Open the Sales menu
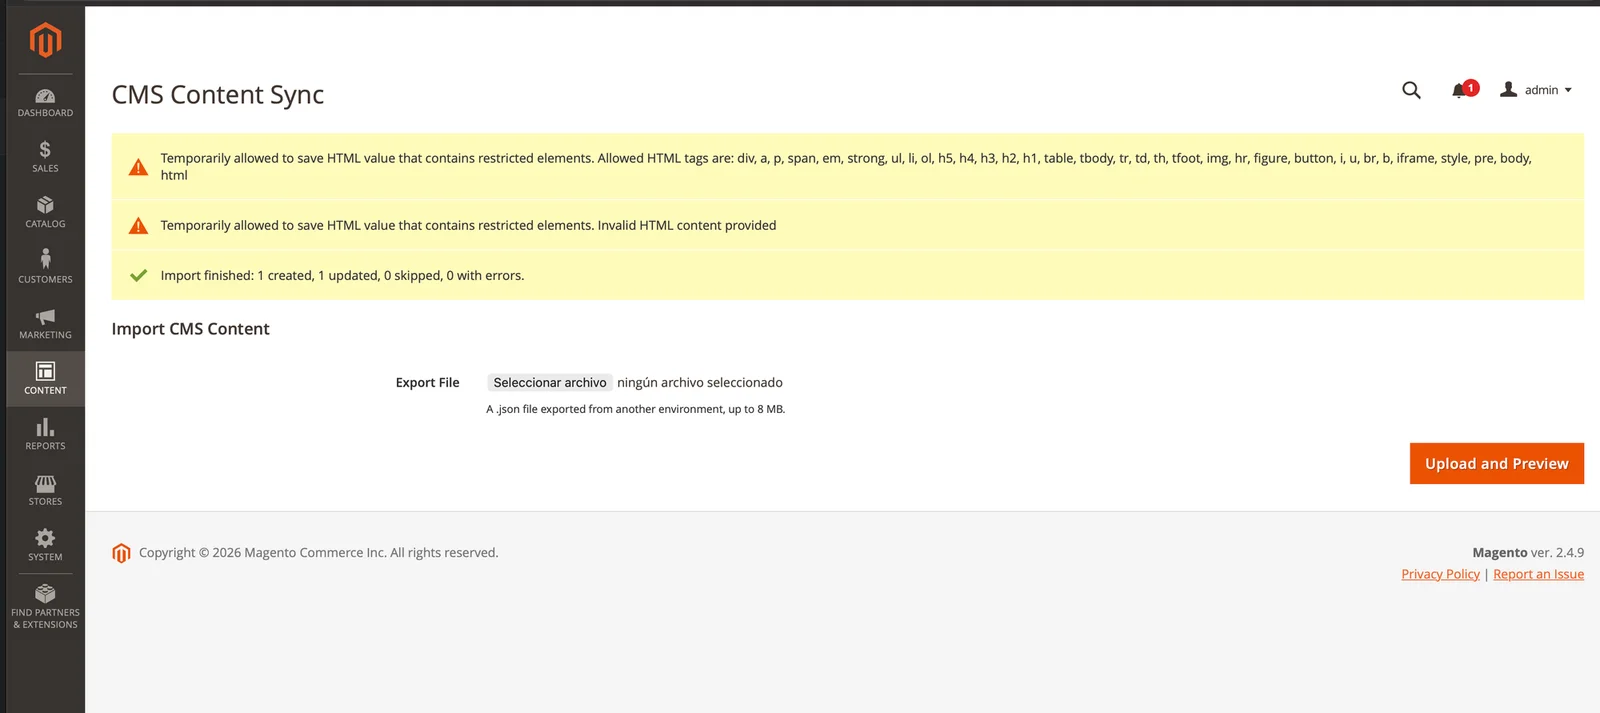This screenshot has width=1600, height=713. pos(45,157)
